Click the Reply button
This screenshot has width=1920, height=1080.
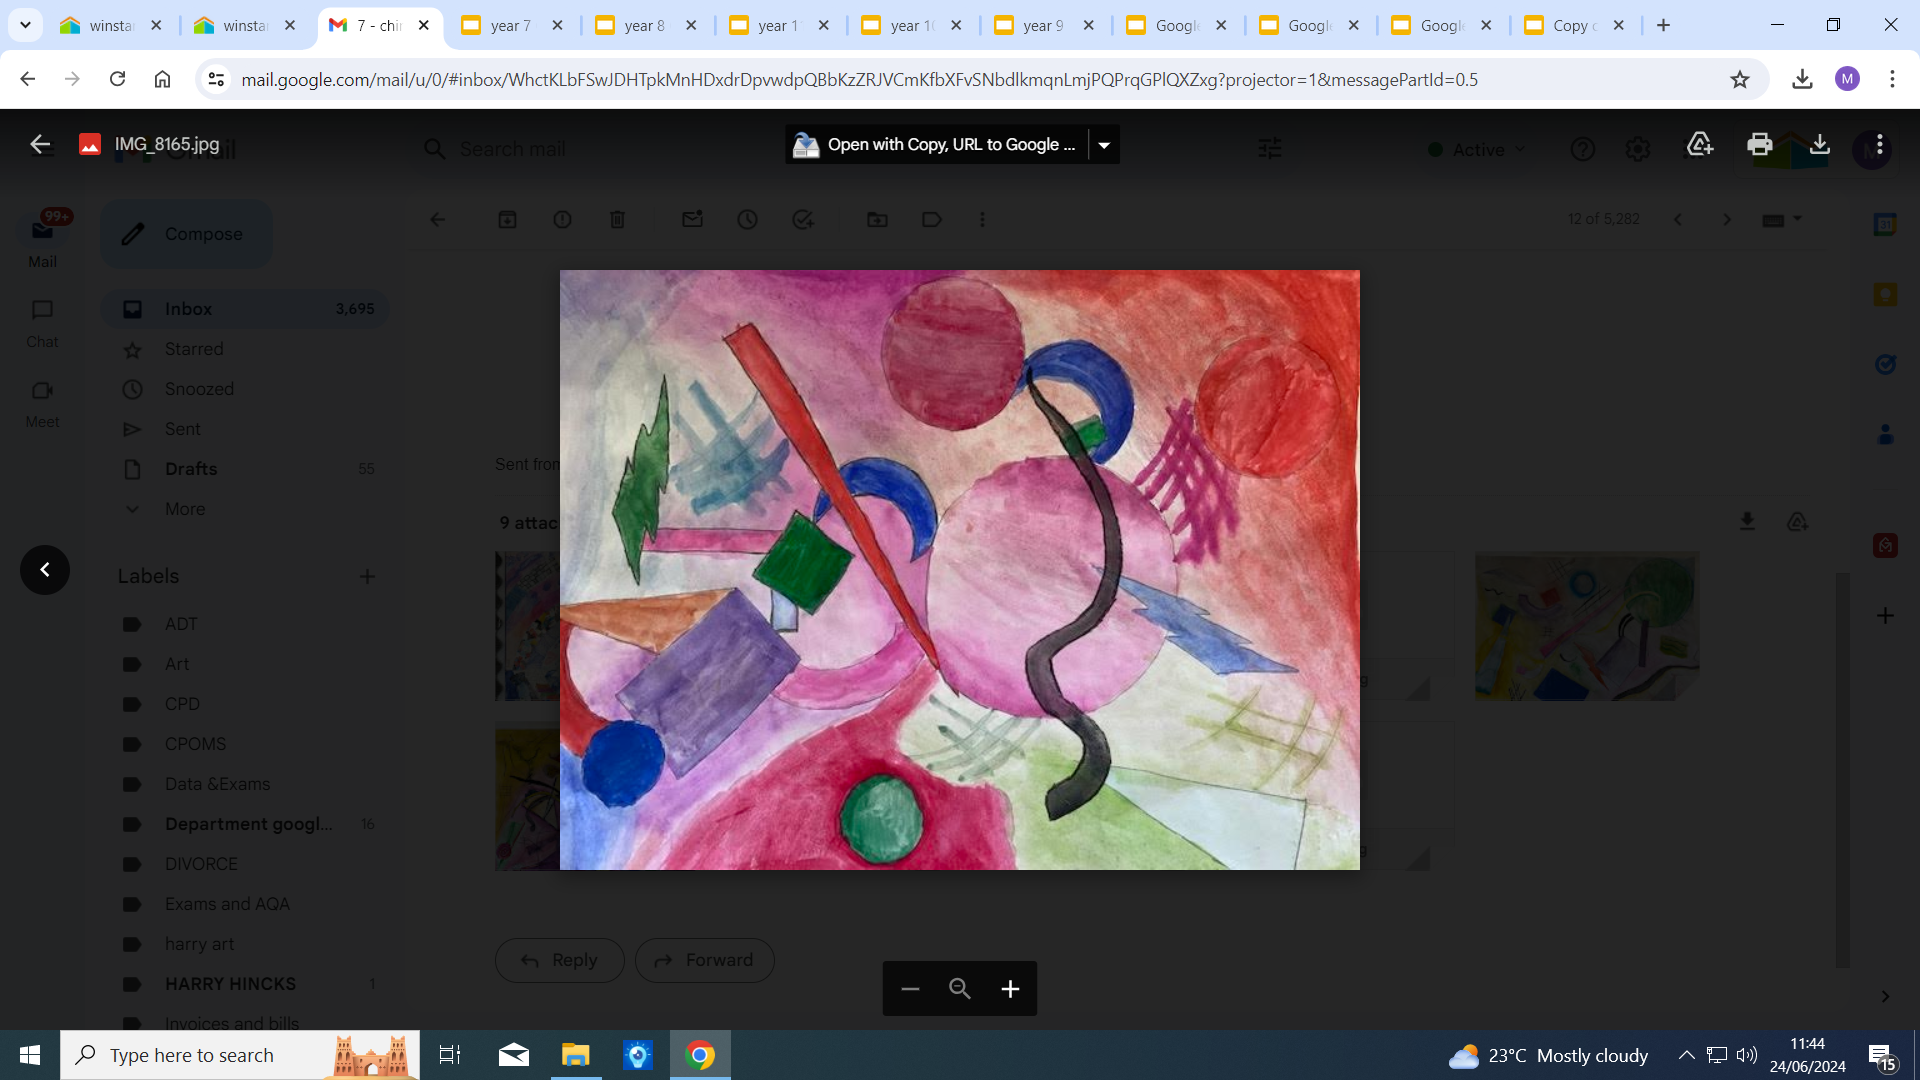[559, 960]
